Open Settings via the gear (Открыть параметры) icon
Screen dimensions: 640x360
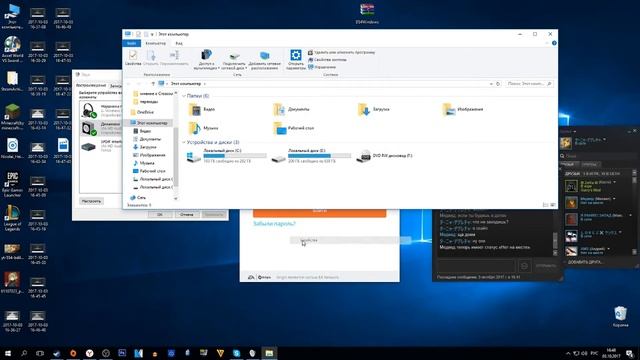(x=296, y=60)
